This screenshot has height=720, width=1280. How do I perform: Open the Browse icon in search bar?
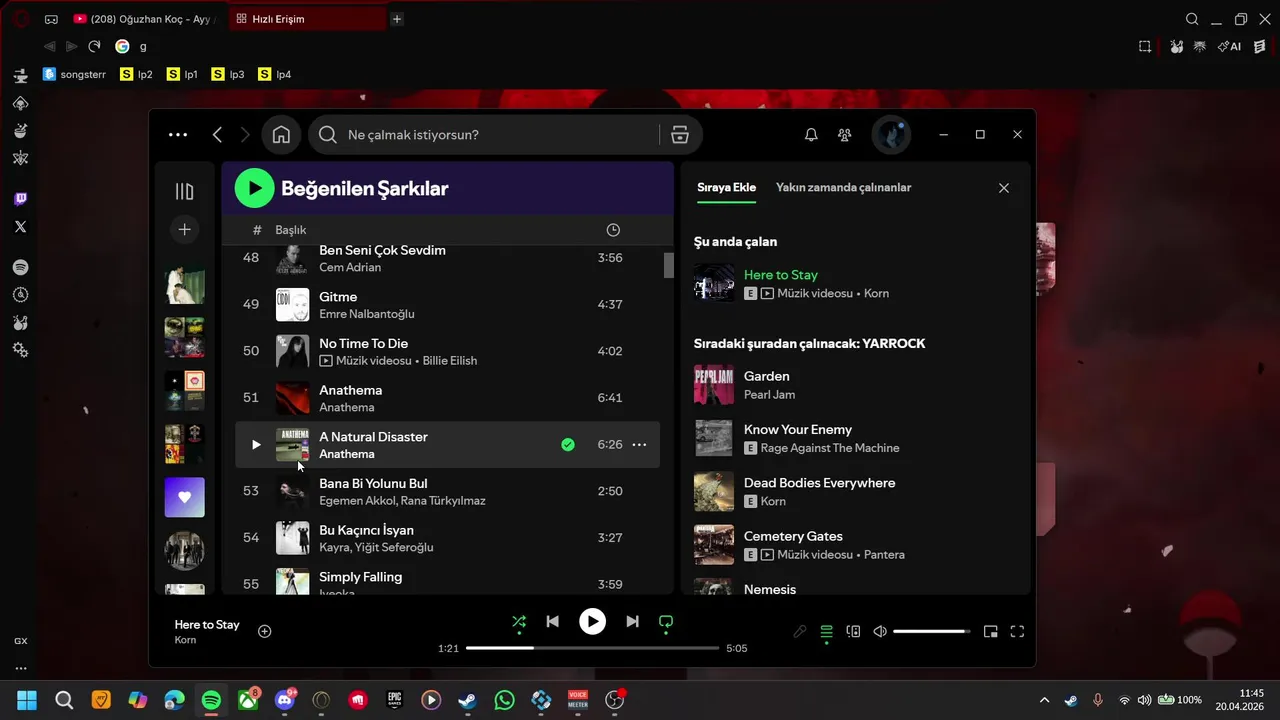pos(680,135)
